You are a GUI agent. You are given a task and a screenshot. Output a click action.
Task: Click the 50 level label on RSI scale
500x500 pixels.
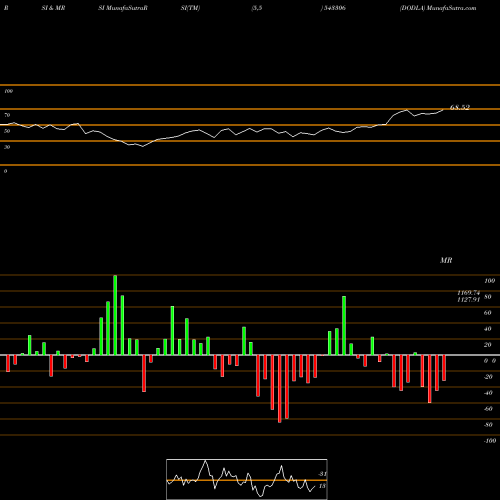(7, 131)
